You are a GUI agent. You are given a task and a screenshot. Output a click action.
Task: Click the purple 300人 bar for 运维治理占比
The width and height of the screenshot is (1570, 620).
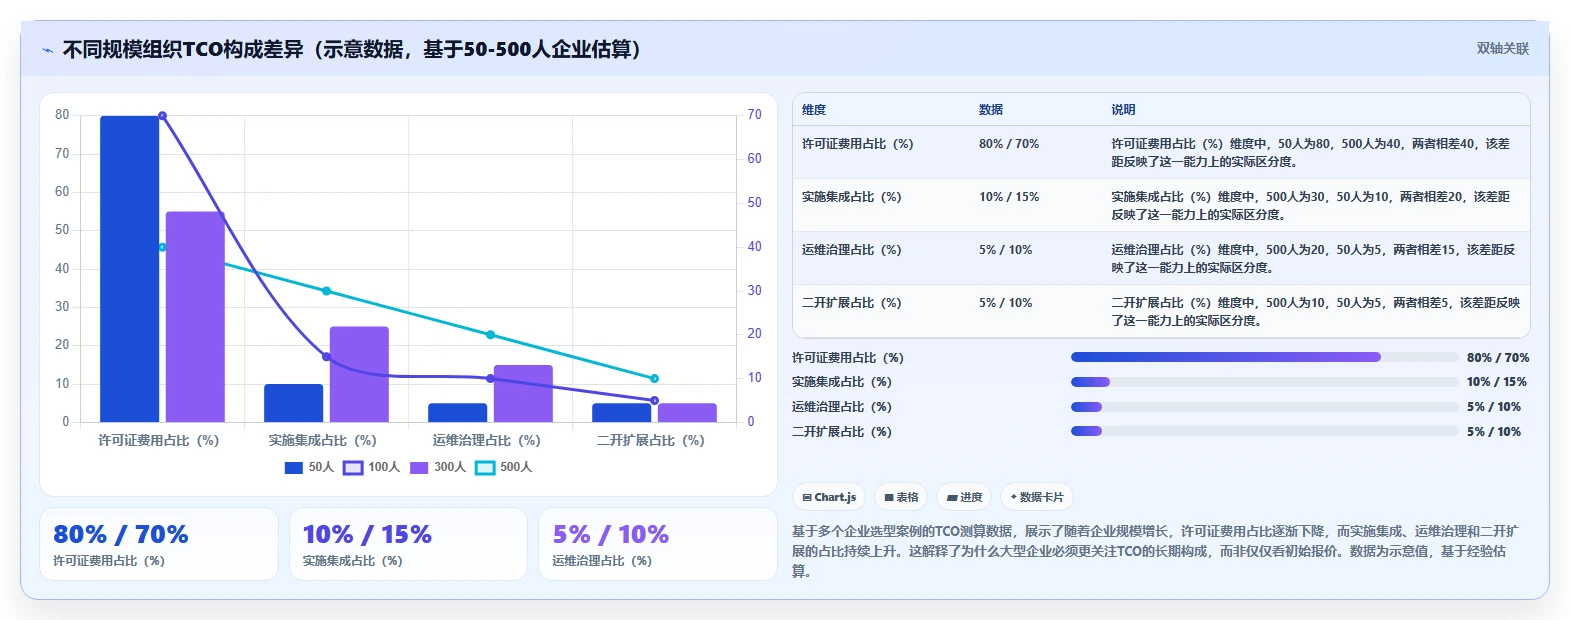(x=523, y=393)
